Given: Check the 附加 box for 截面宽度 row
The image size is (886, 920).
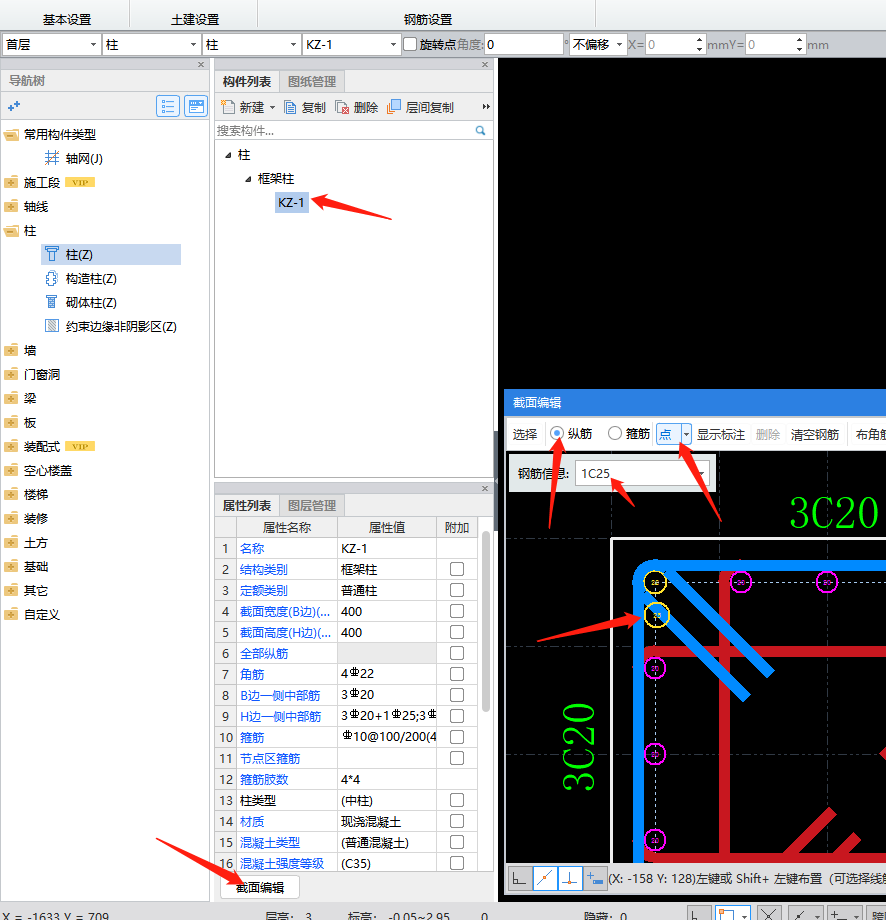Looking at the screenshot, I should [456, 611].
